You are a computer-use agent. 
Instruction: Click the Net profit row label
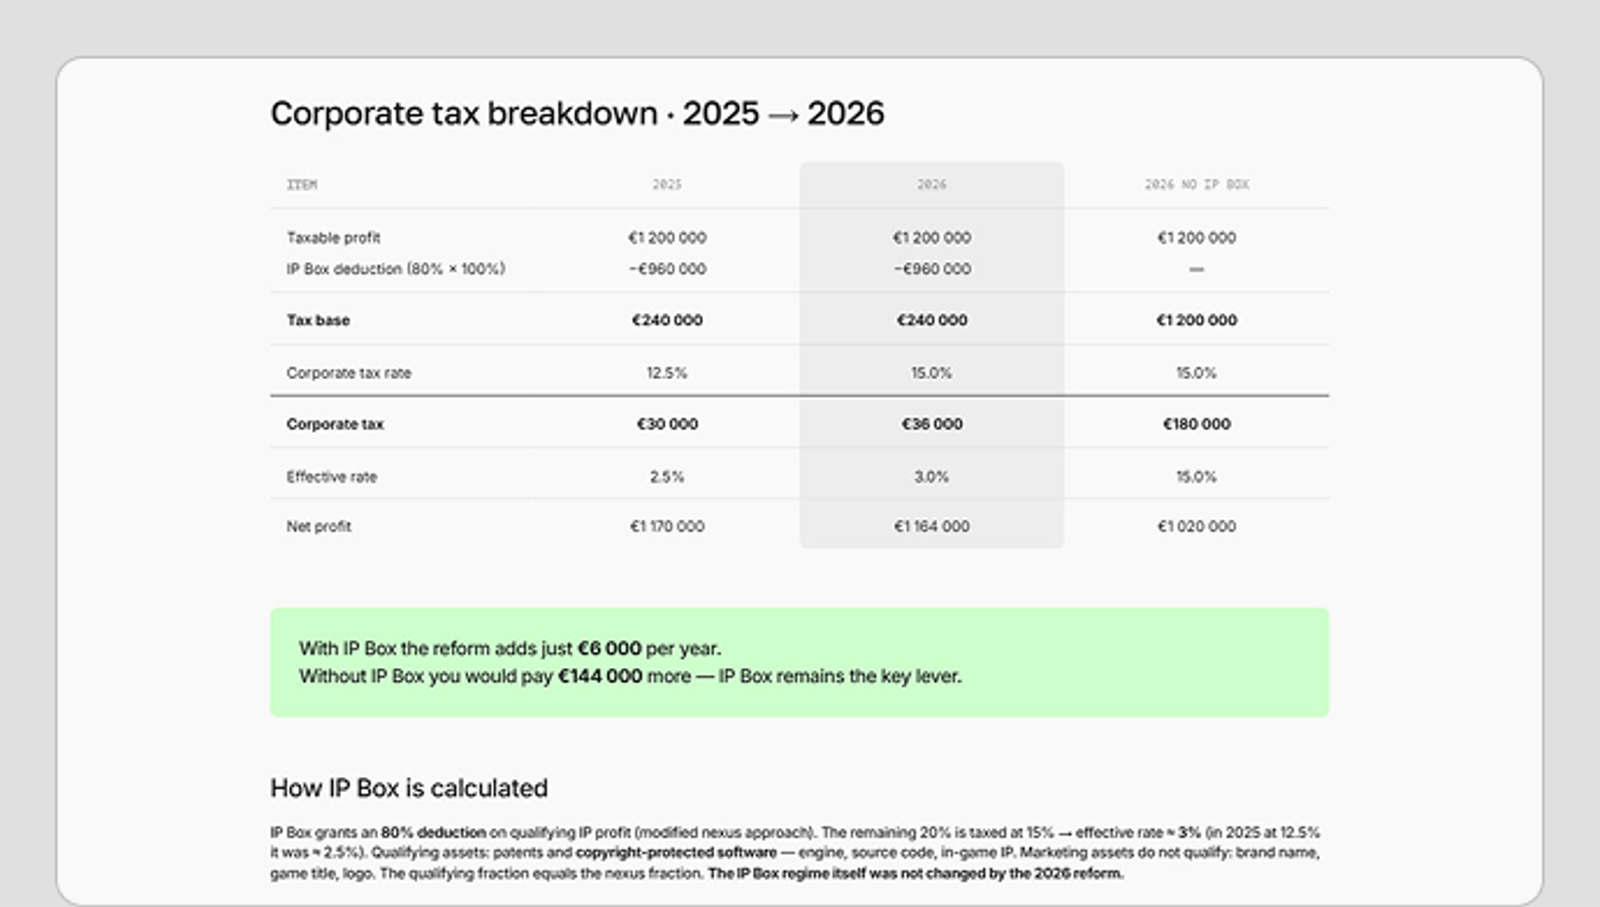click(x=318, y=527)
